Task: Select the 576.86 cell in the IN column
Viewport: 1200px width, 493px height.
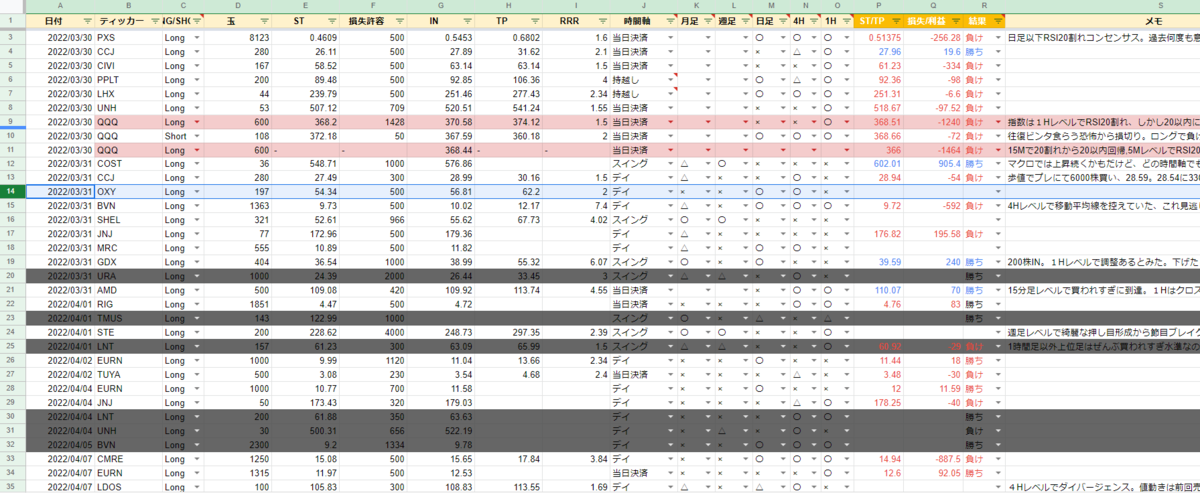Action: [442, 163]
